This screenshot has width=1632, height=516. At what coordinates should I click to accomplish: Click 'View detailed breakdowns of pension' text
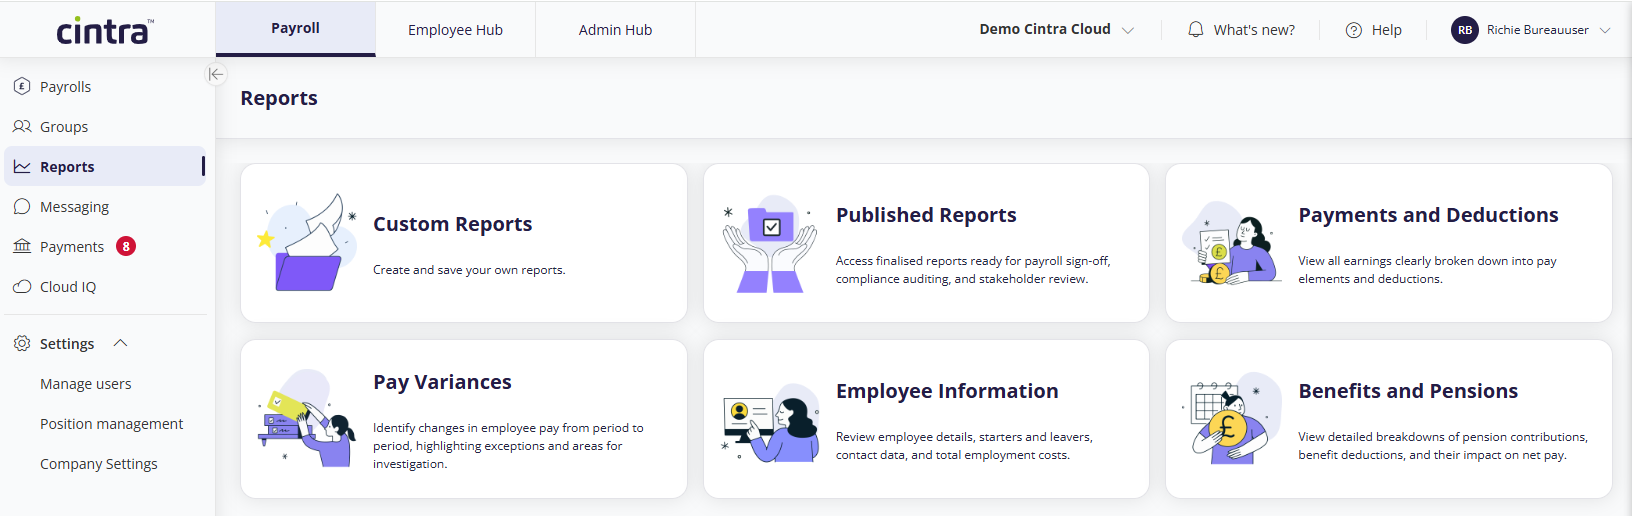coord(1443,446)
